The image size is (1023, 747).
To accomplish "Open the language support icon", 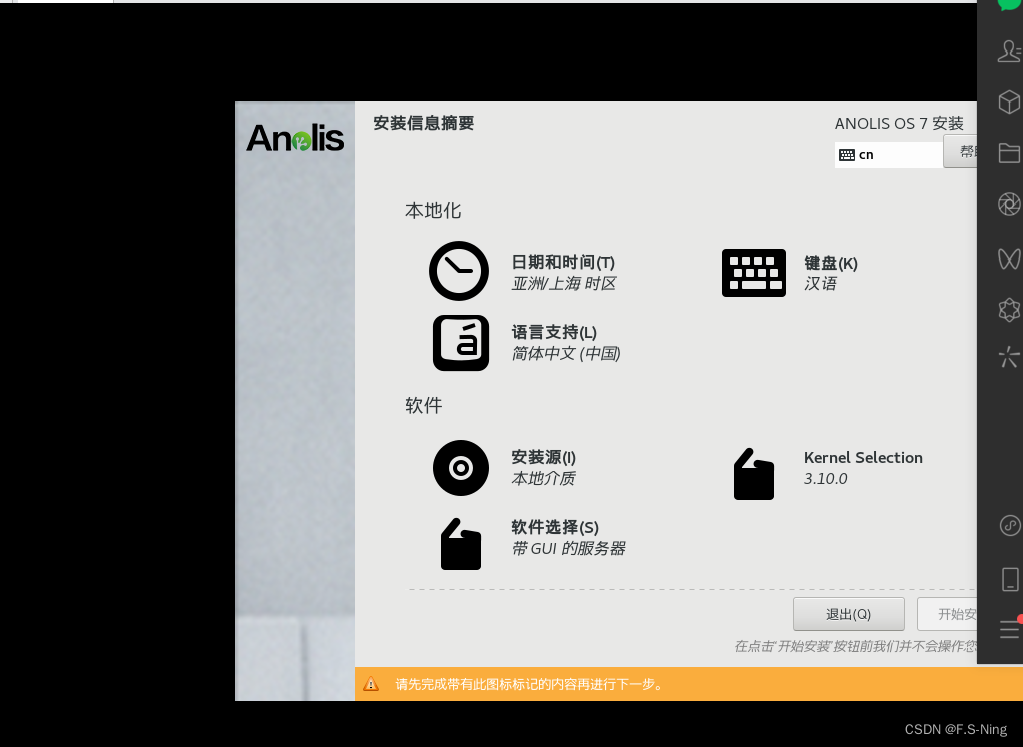I will [x=461, y=343].
